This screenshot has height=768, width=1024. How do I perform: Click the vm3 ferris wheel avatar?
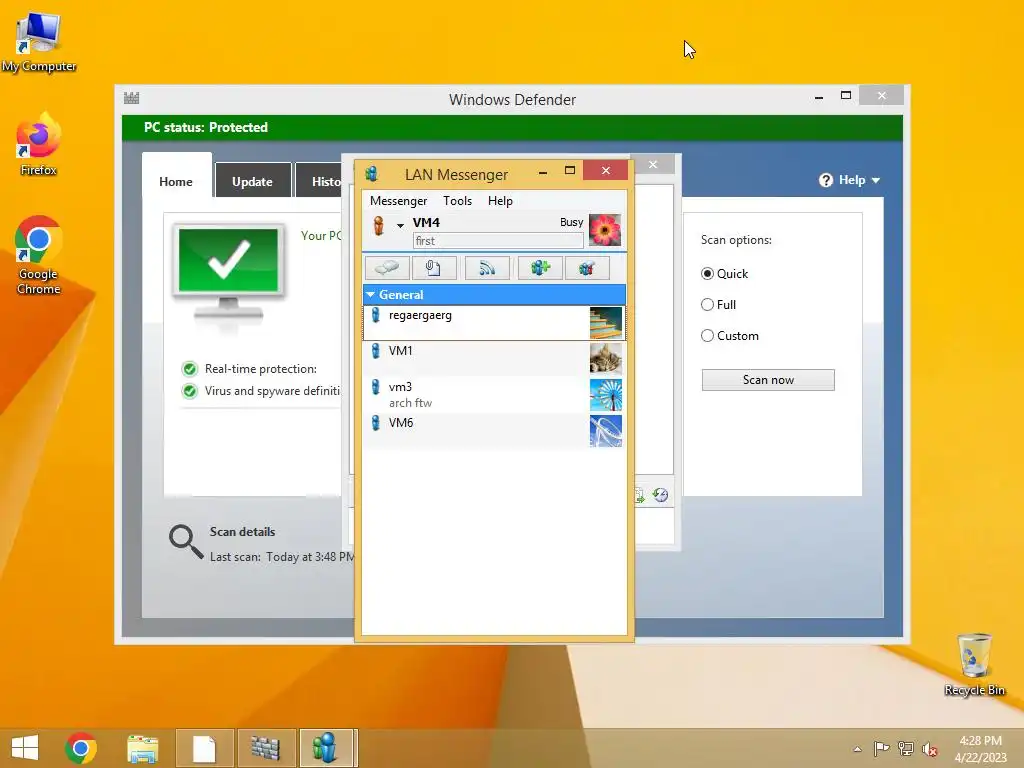coord(605,395)
